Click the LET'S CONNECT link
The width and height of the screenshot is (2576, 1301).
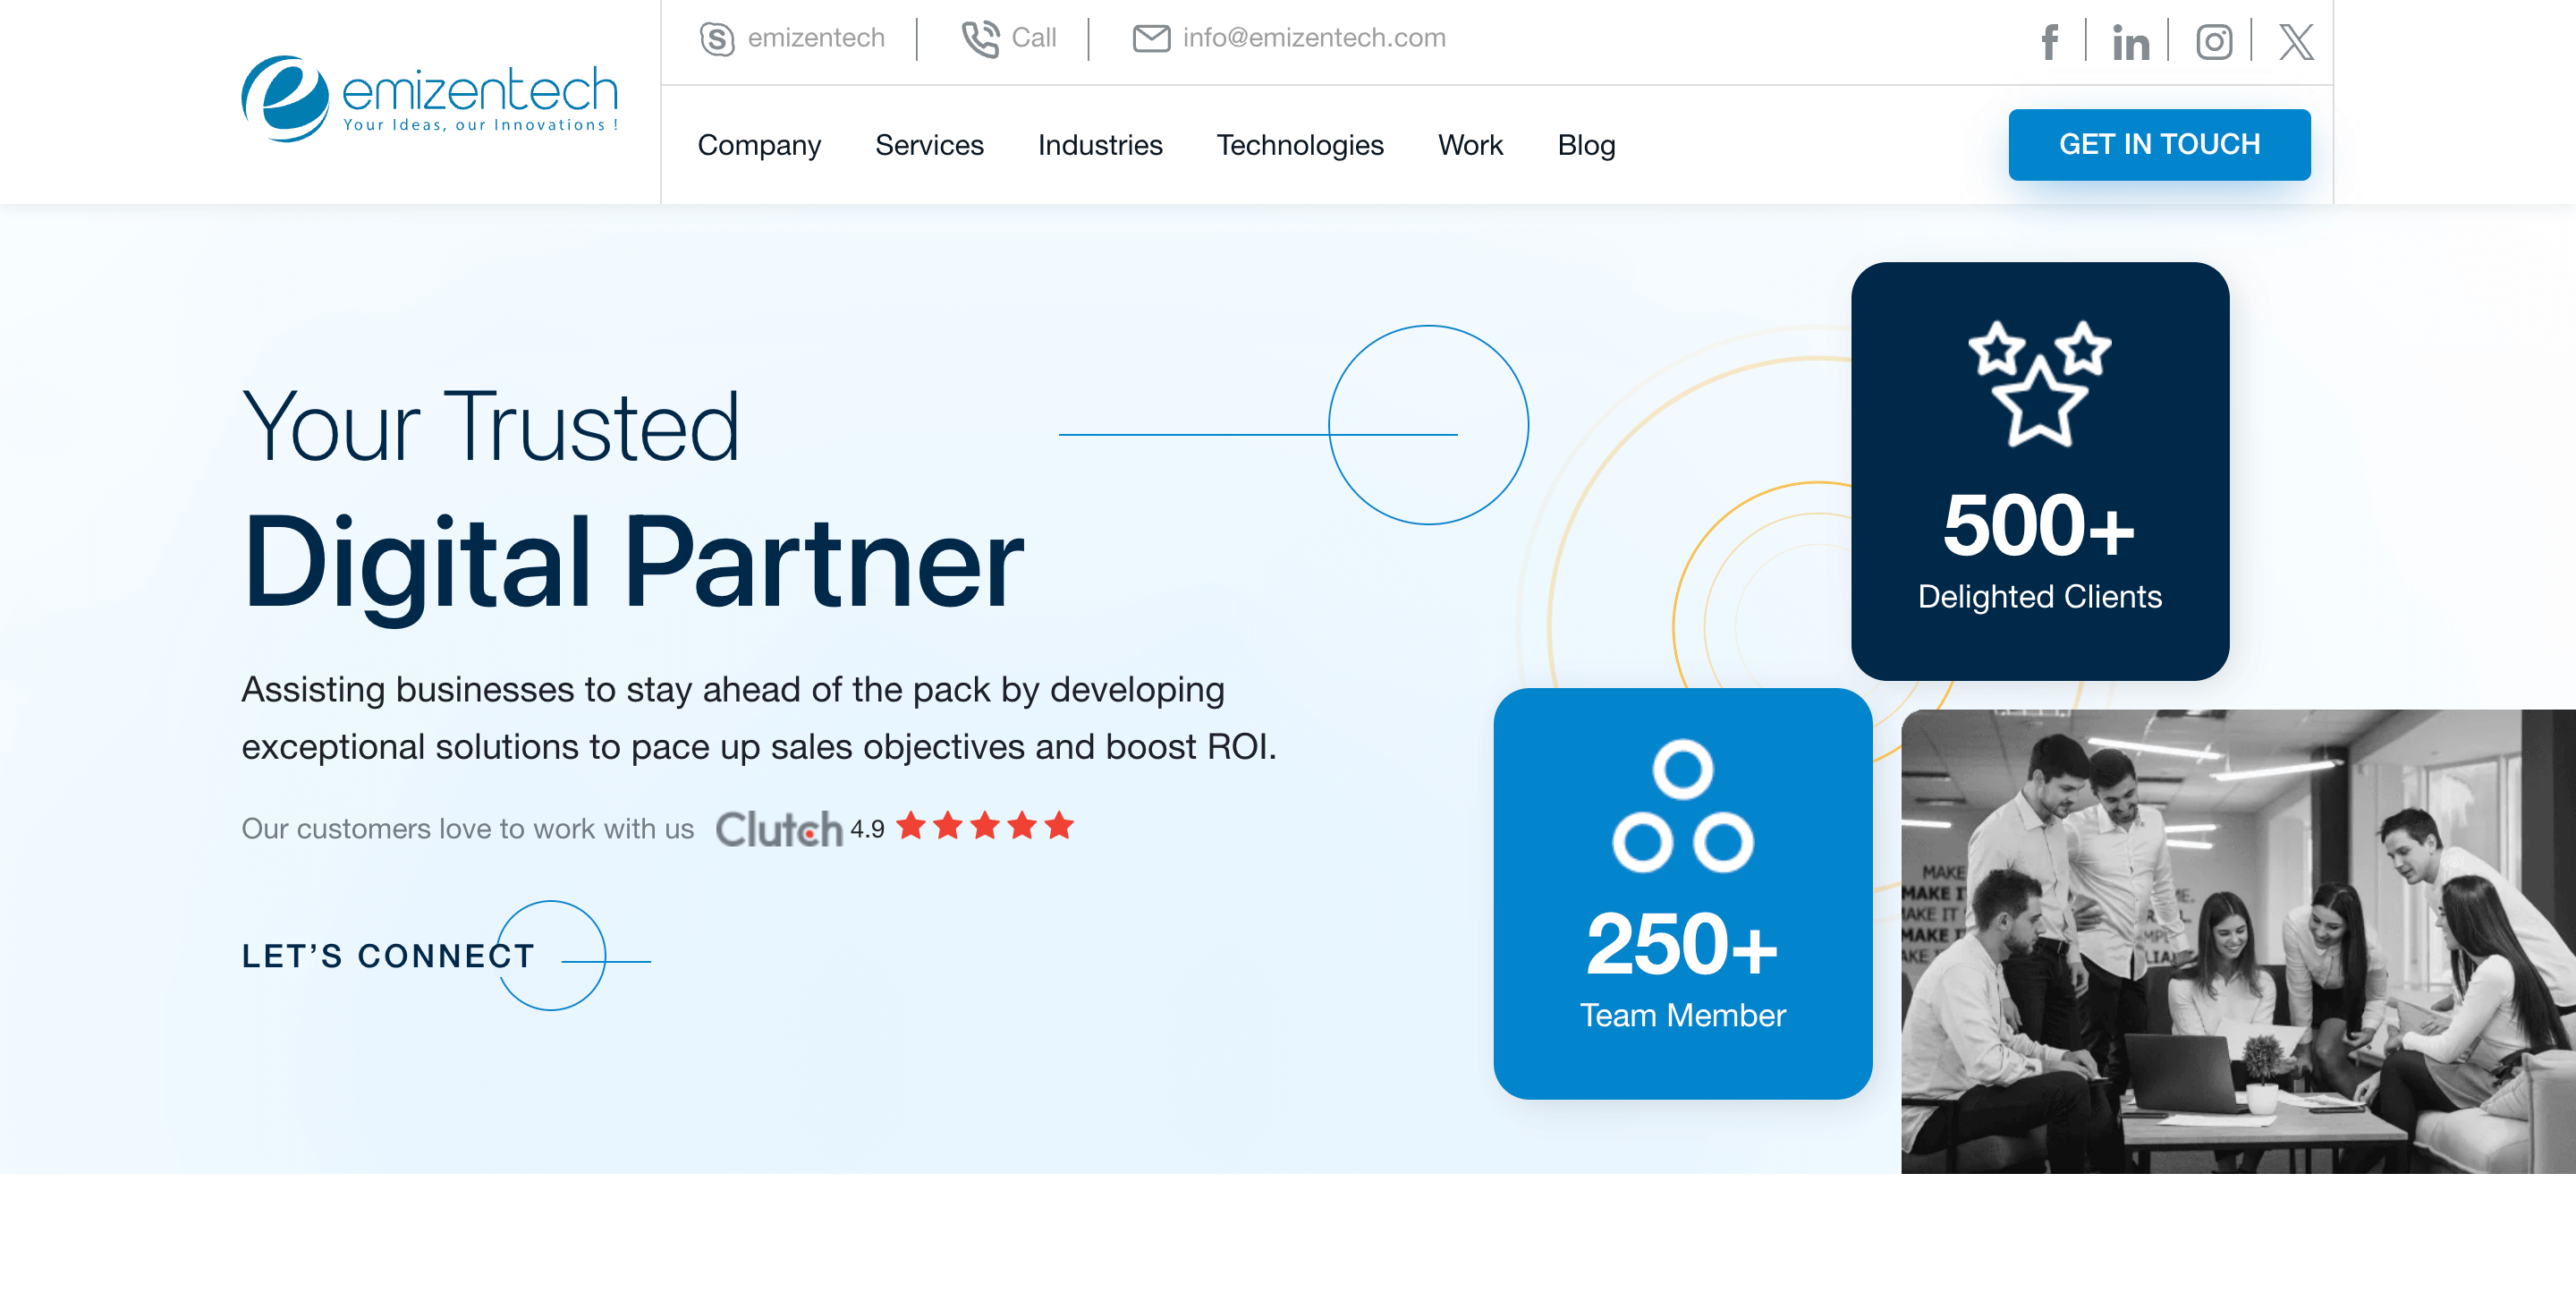click(388, 956)
